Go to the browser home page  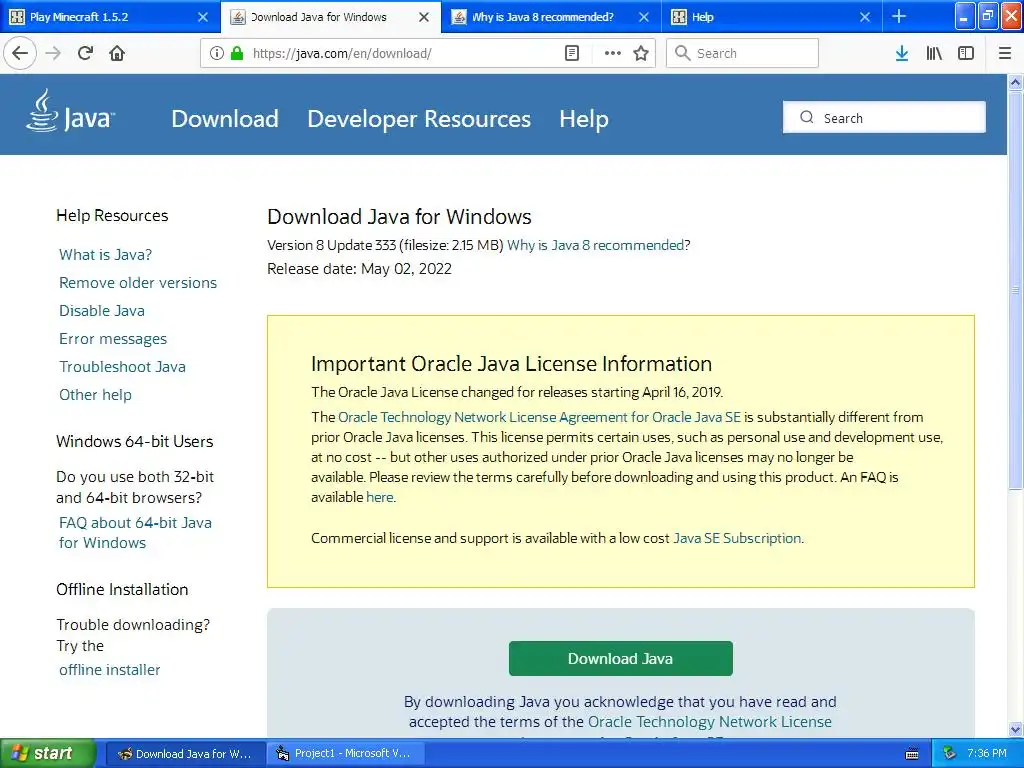click(117, 53)
